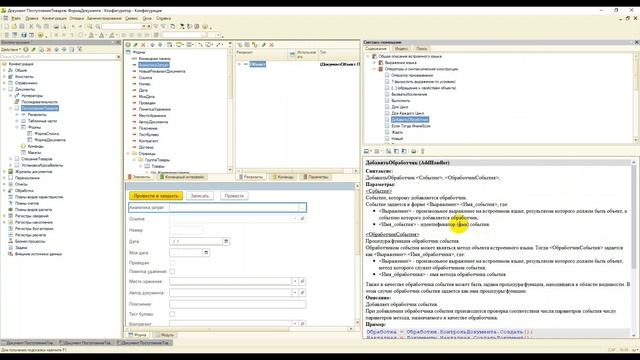Toggle the Тест булево checkbox
This screenshot has width=640, height=360.
[172, 314]
